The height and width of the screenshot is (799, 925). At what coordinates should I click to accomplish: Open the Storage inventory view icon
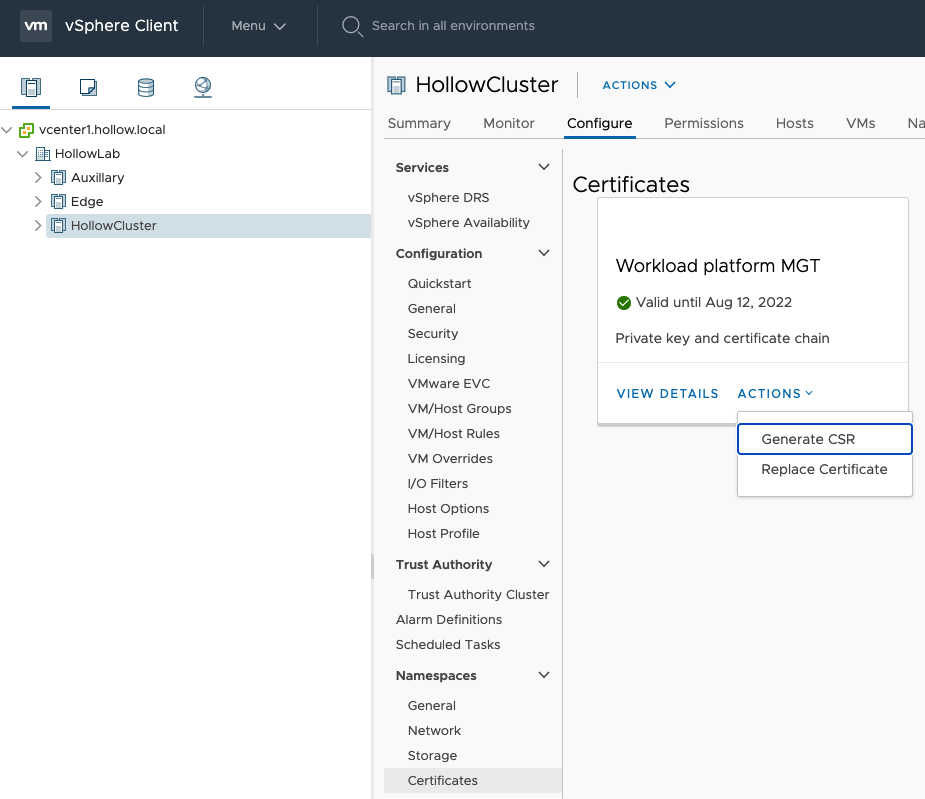point(146,87)
